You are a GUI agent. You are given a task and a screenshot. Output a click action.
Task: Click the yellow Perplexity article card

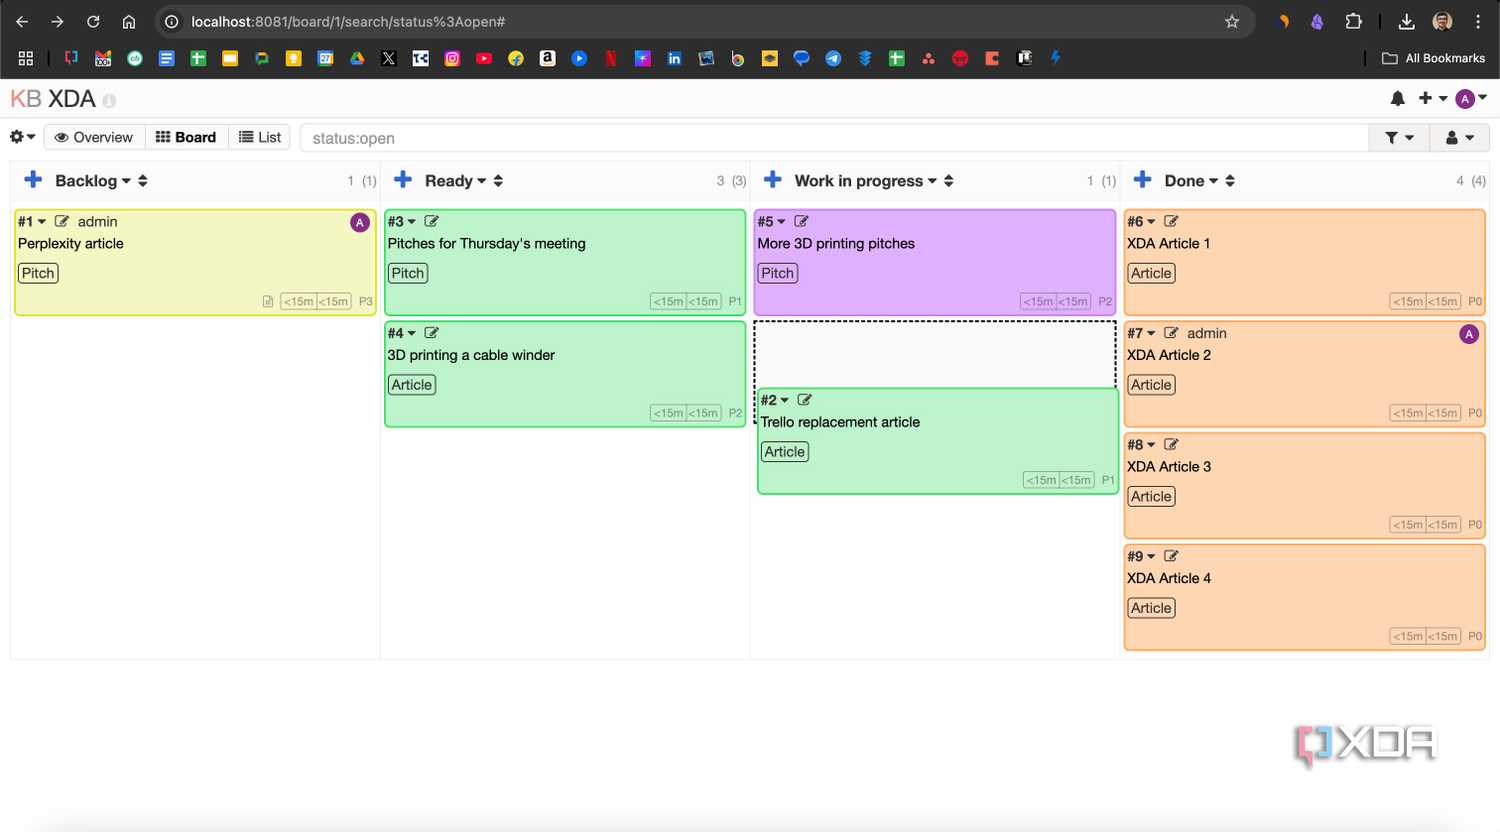click(x=195, y=262)
